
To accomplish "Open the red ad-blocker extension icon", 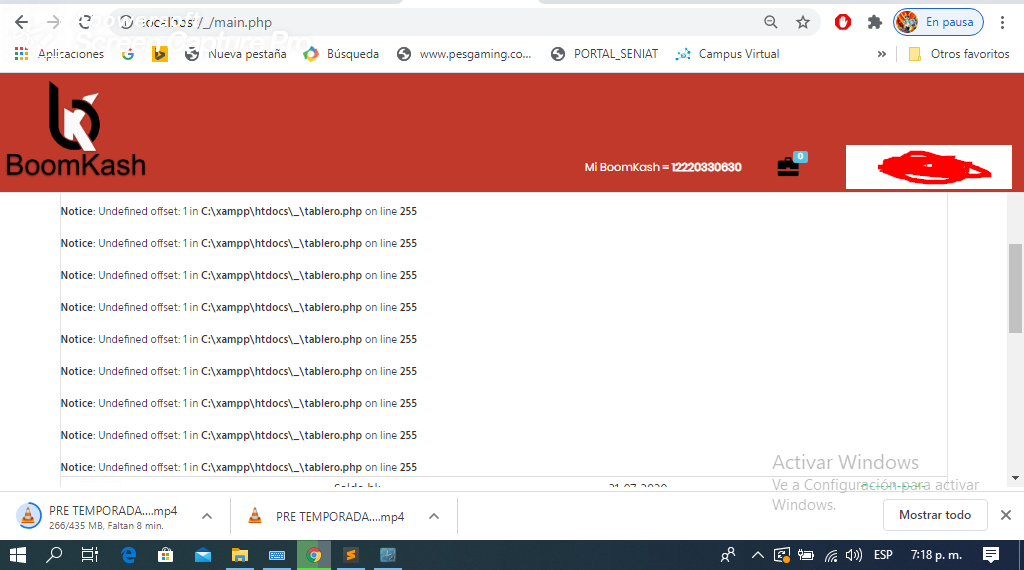I will (842, 22).
